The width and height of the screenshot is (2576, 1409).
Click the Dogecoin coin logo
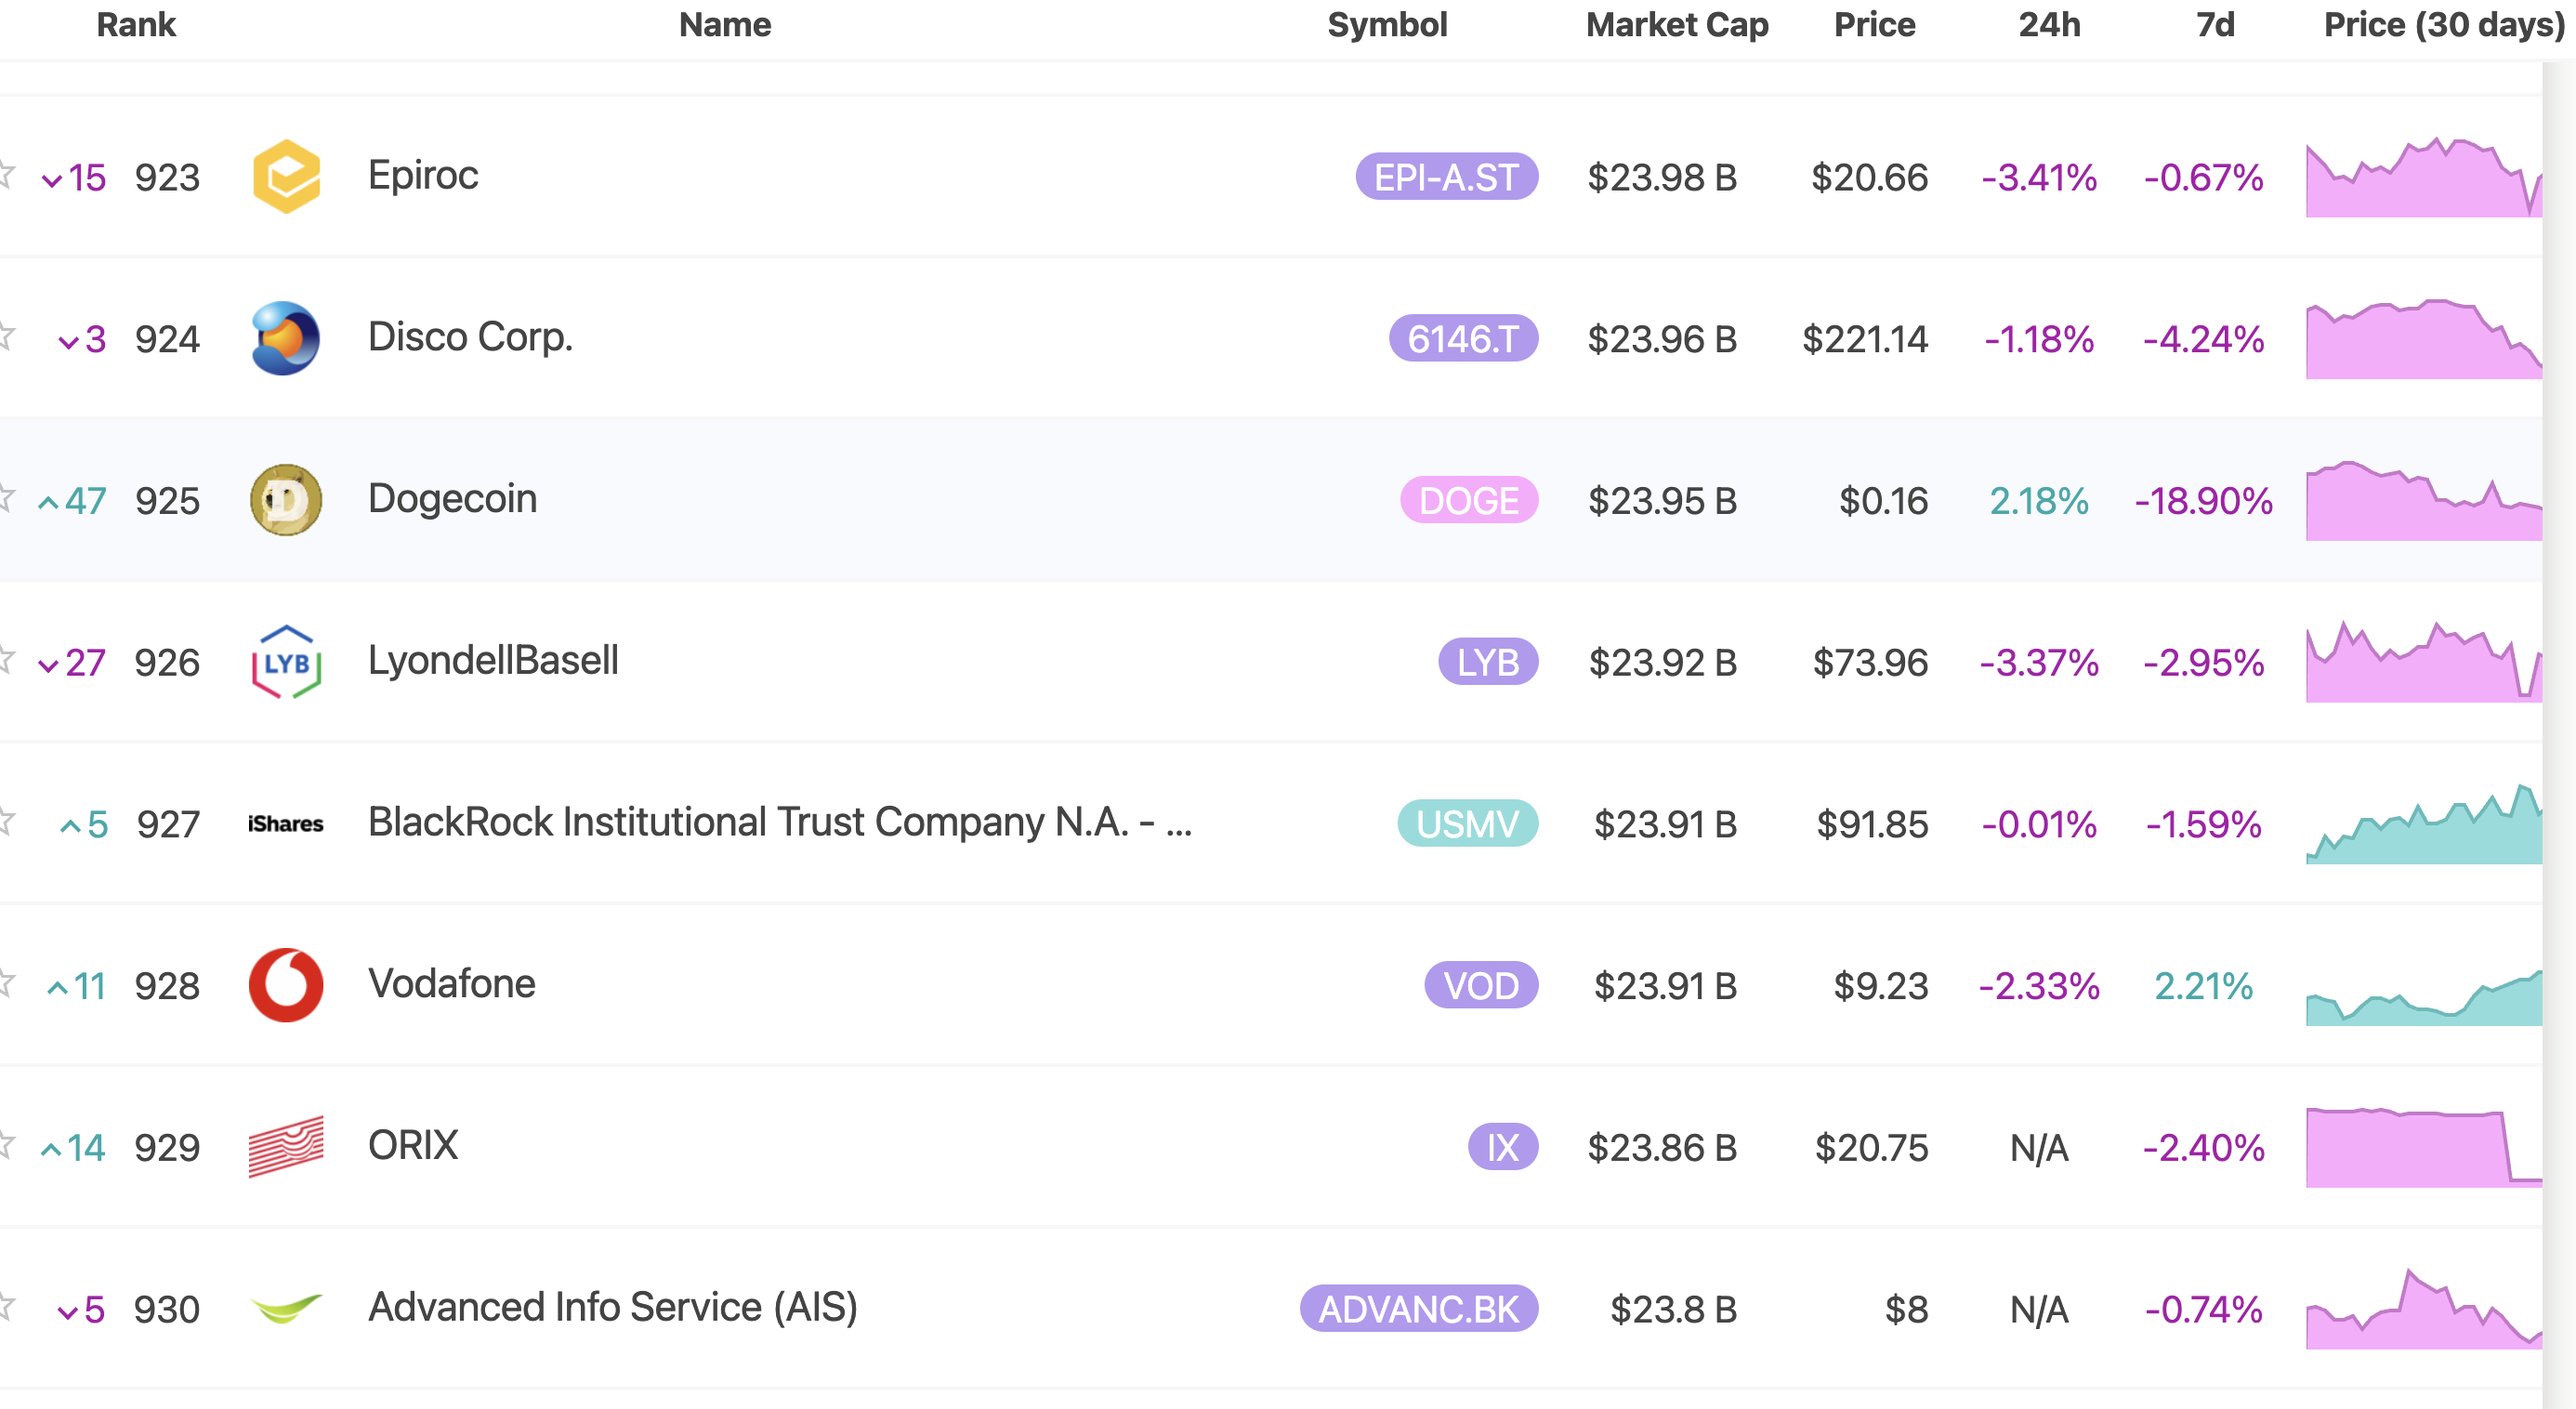click(x=286, y=500)
